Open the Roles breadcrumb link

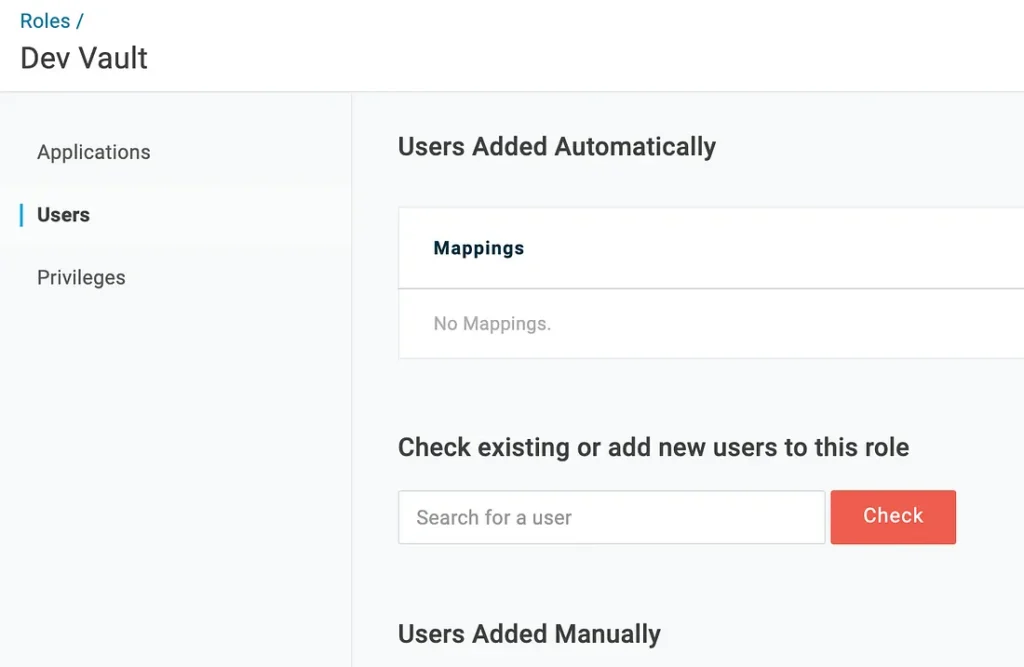(x=44, y=21)
